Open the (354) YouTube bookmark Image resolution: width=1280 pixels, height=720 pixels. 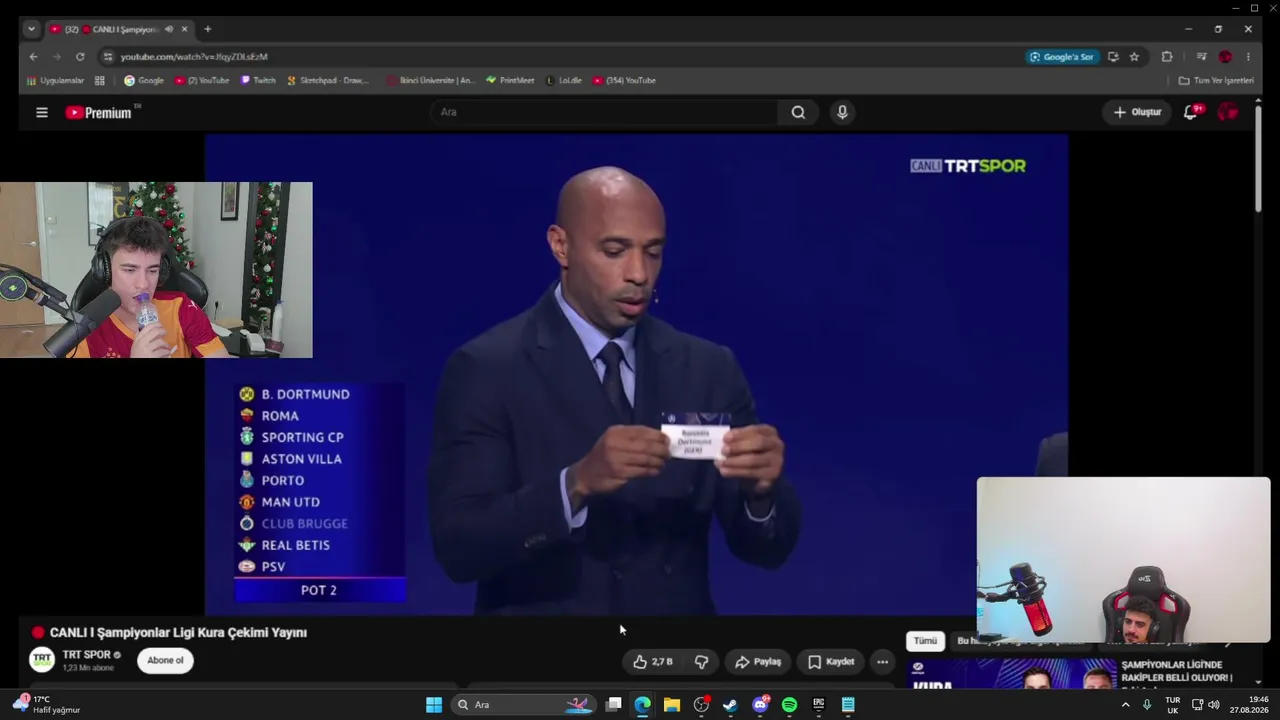click(x=624, y=81)
